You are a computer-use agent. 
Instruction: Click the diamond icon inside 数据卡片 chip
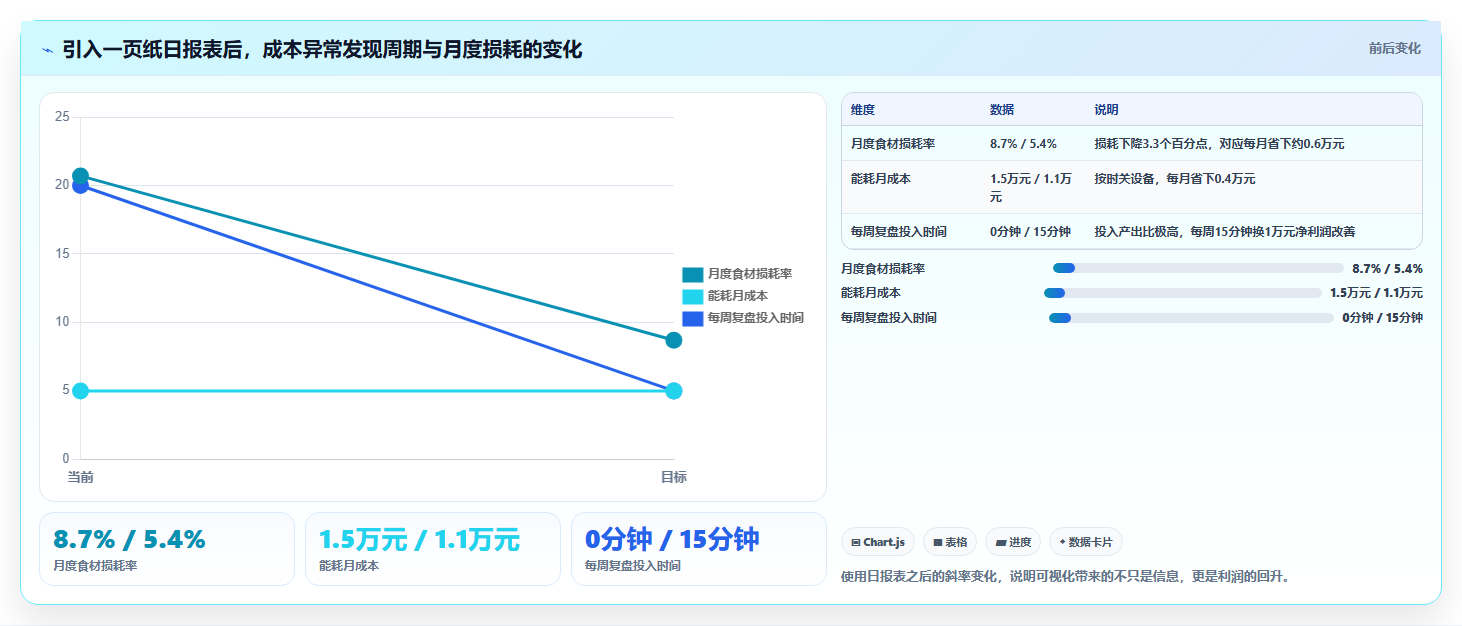(x=1063, y=542)
